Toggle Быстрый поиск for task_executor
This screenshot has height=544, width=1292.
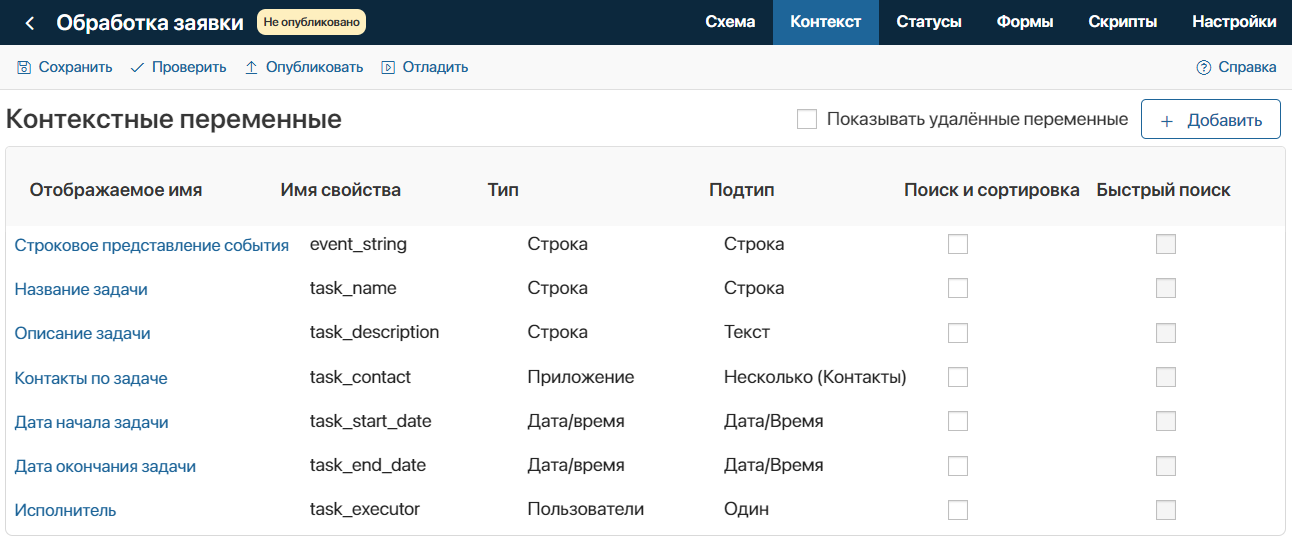(x=1166, y=510)
